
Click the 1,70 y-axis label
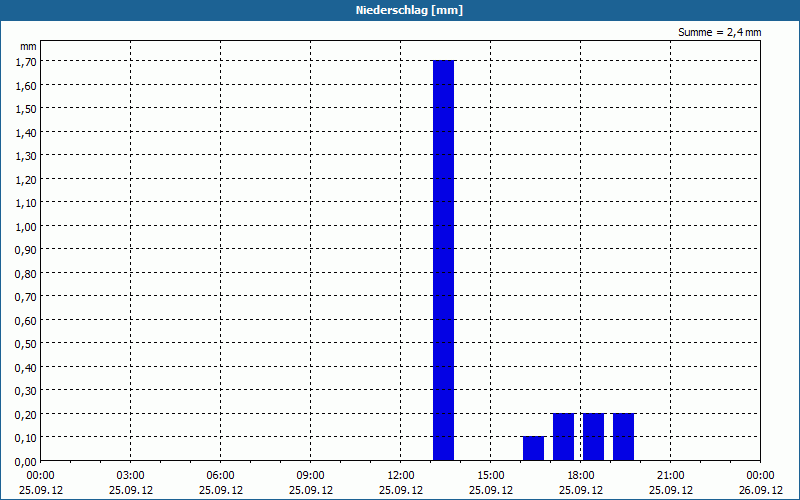[26, 62]
